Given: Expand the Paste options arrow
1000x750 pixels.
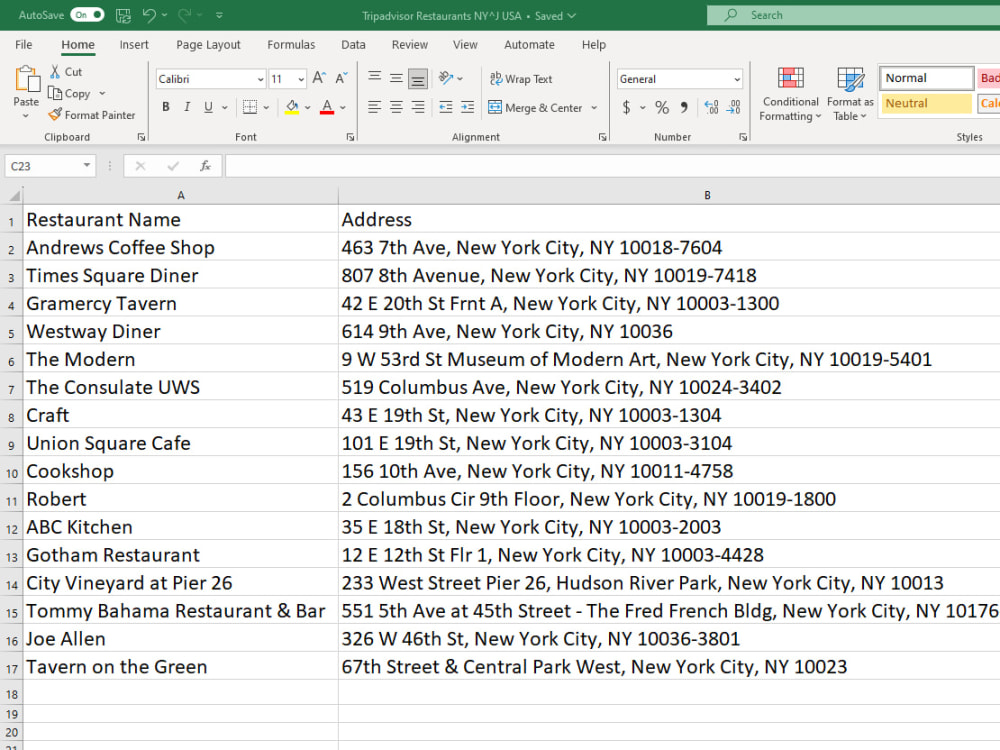Looking at the screenshot, I should (26, 116).
